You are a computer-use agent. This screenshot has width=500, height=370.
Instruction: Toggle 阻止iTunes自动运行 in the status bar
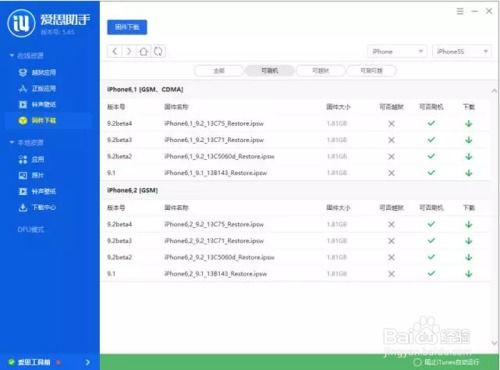(x=446, y=362)
